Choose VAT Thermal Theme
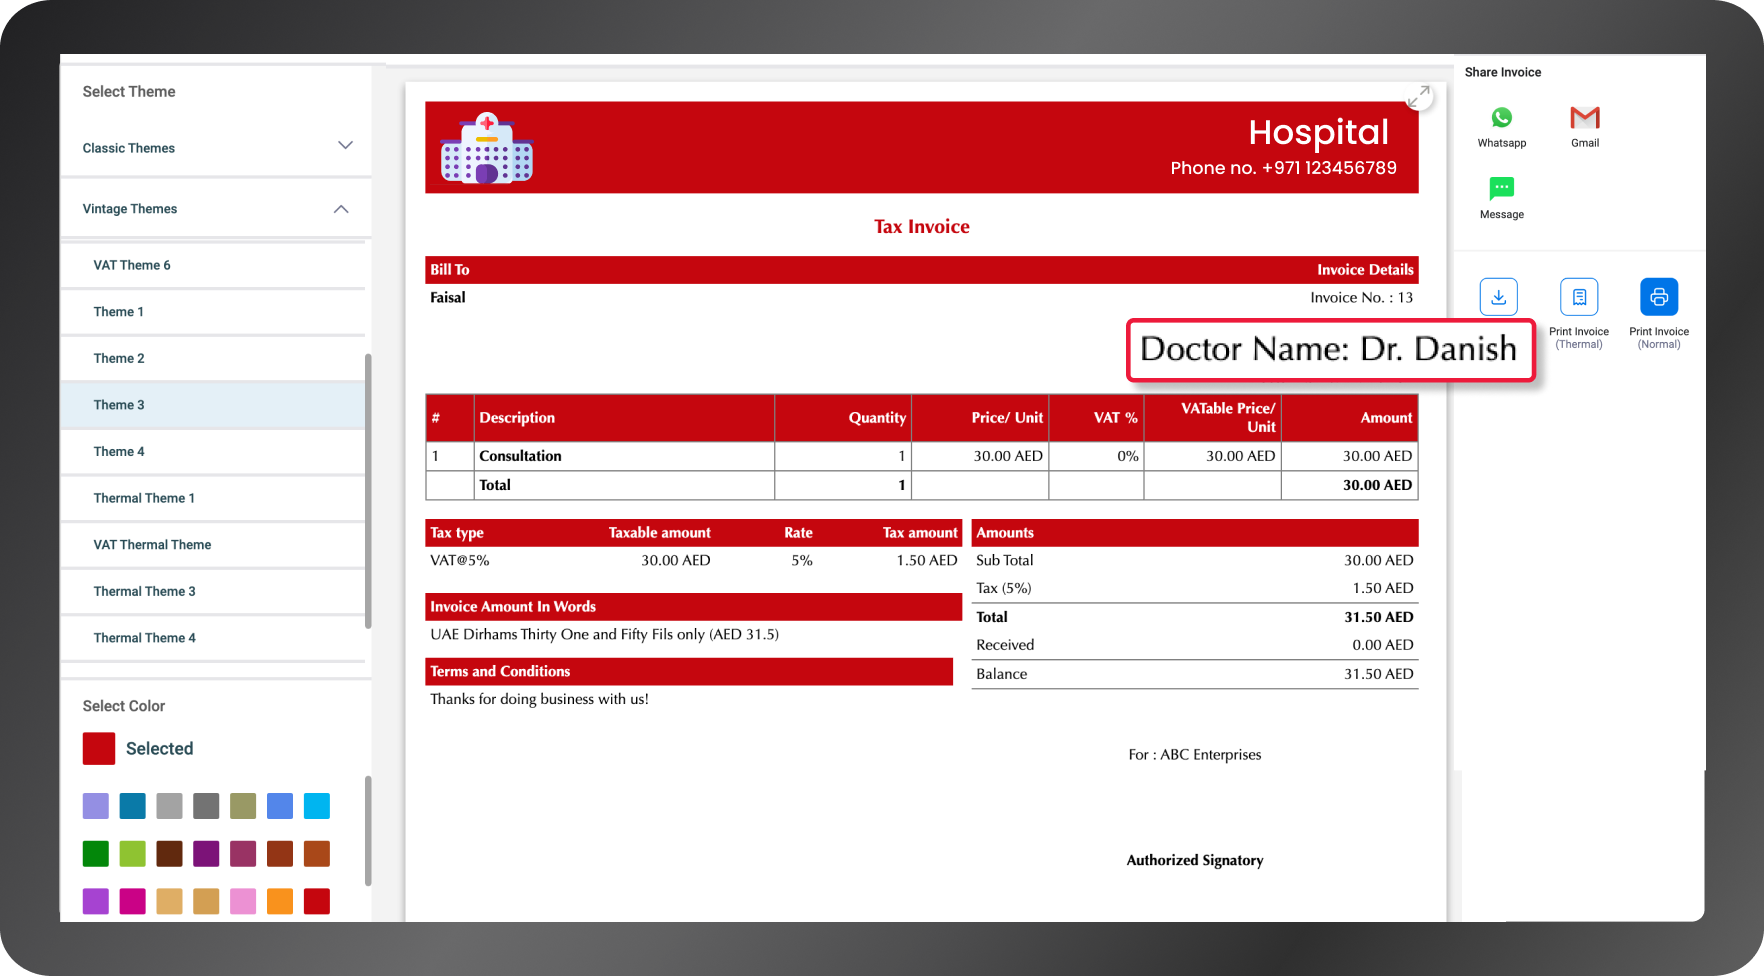1764x976 pixels. pyautogui.click(x=213, y=545)
